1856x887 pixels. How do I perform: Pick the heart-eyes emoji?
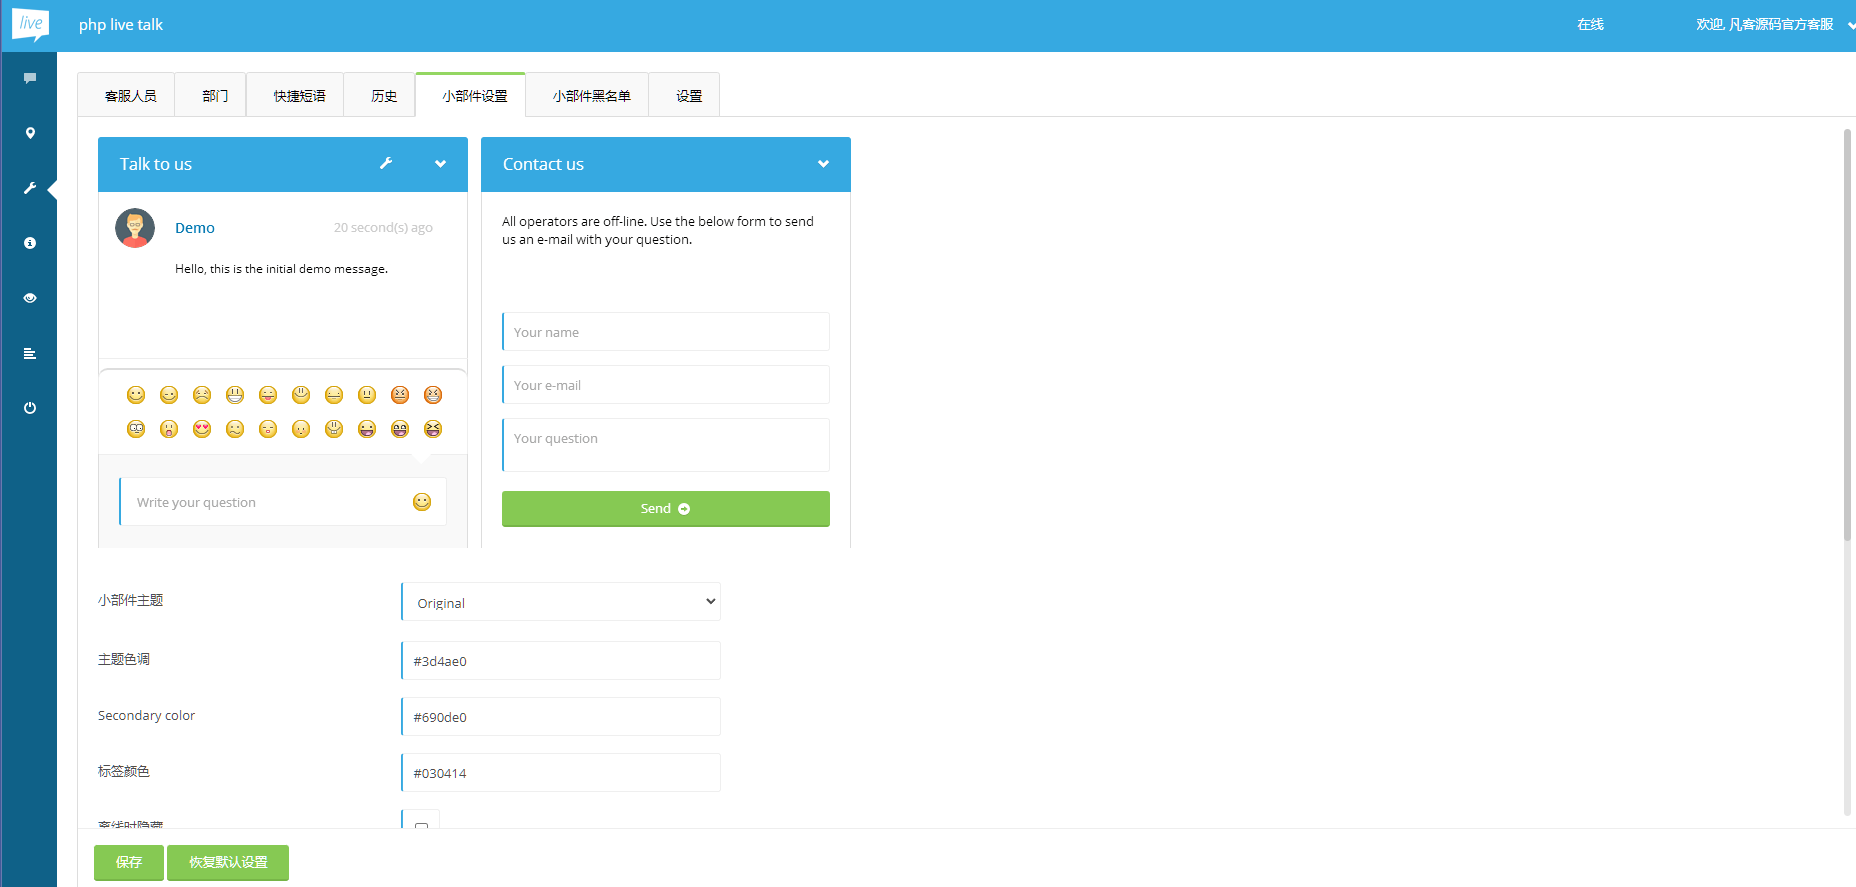point(202,429)
